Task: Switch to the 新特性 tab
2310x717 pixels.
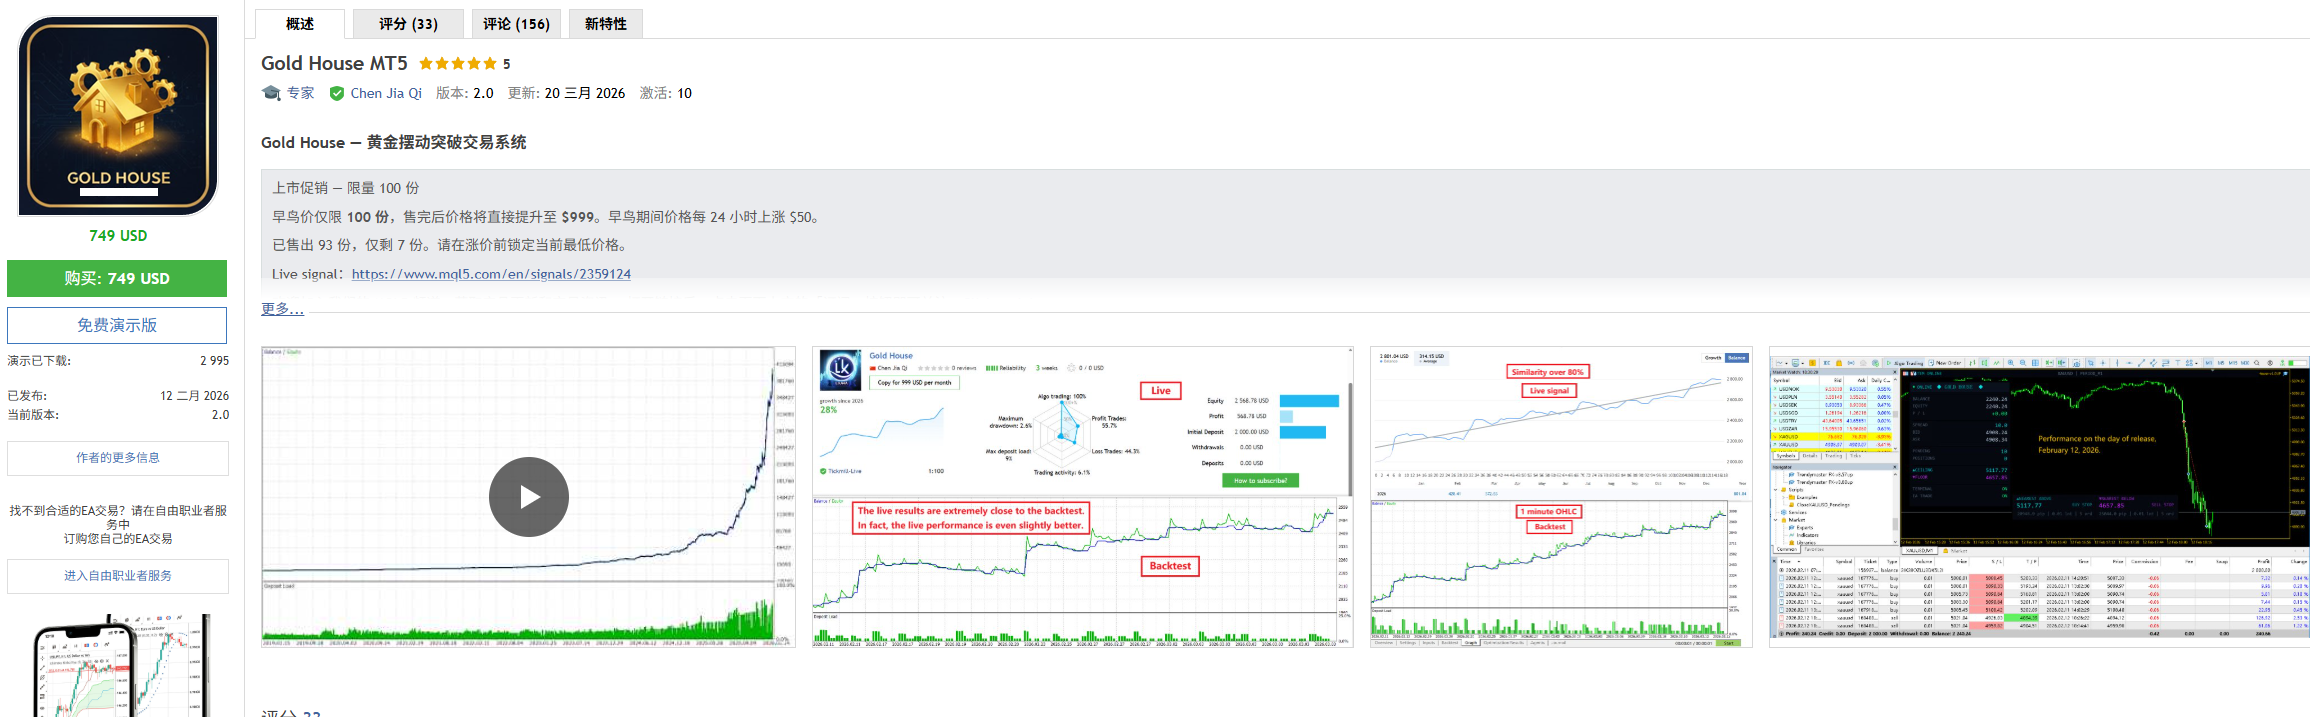Action: click(605, 24)
